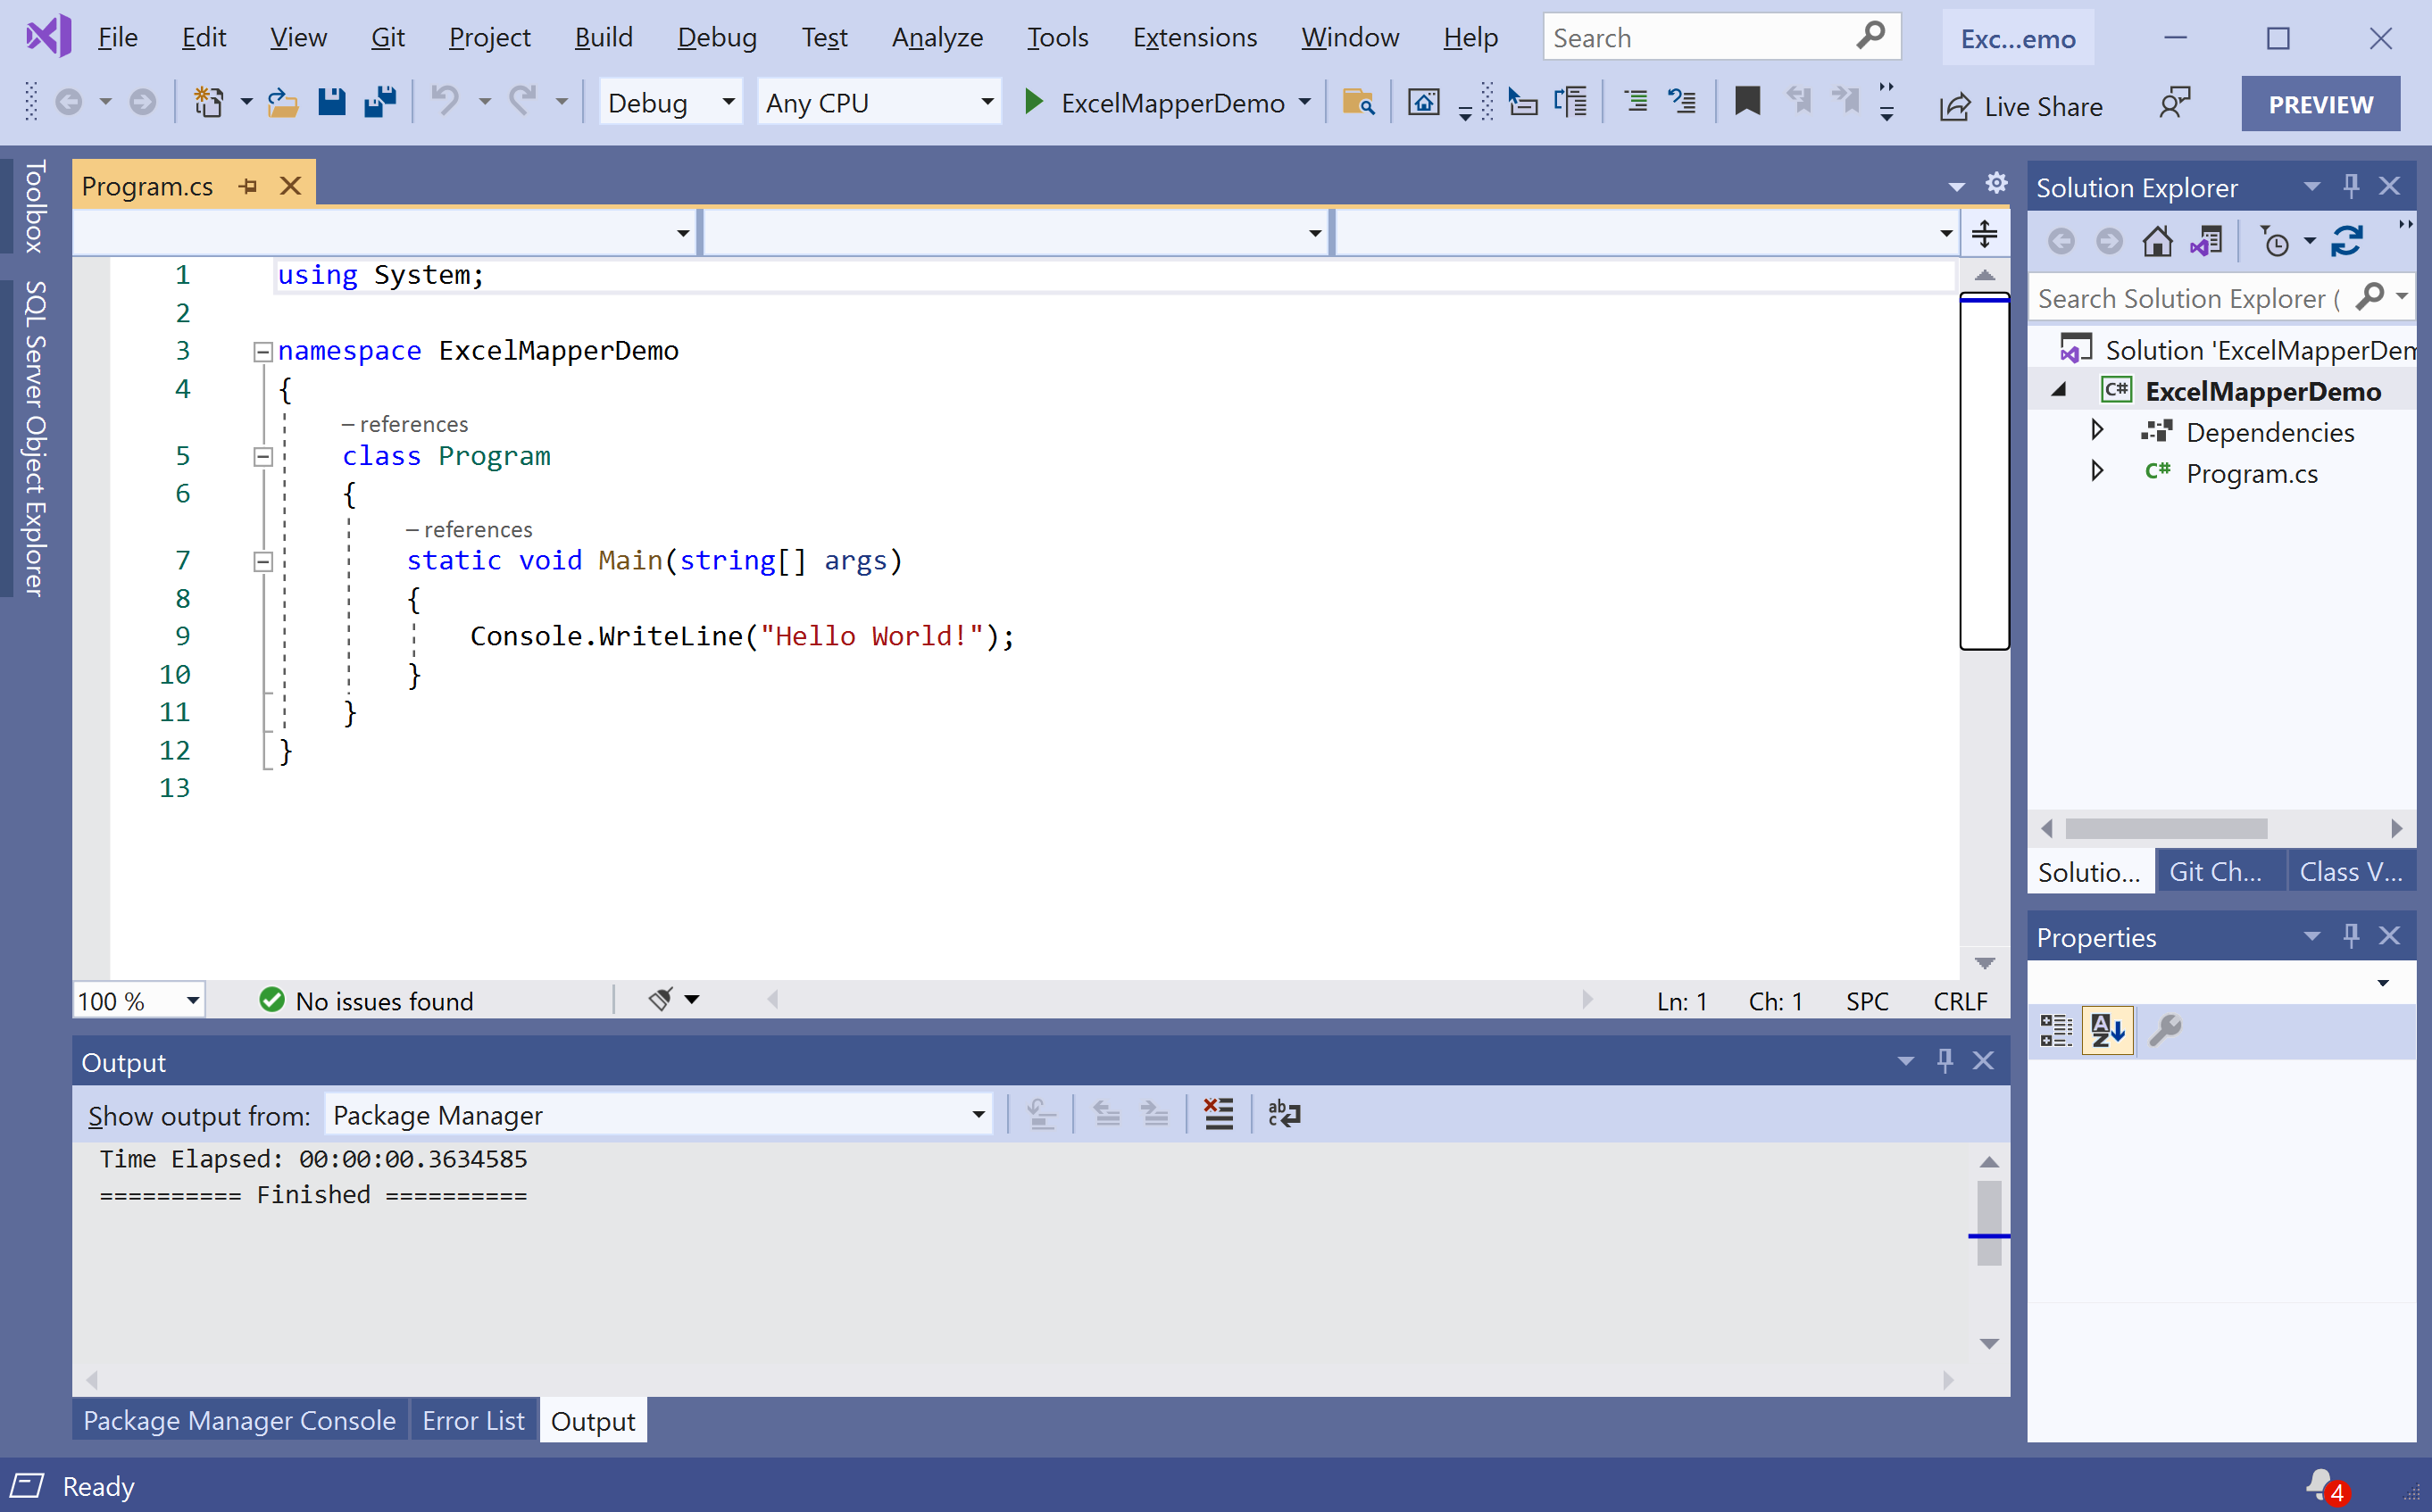Click the PREVIEW button
Image resolution: width=2432 pixels, height=1512 pixels.
point(2319,104)
